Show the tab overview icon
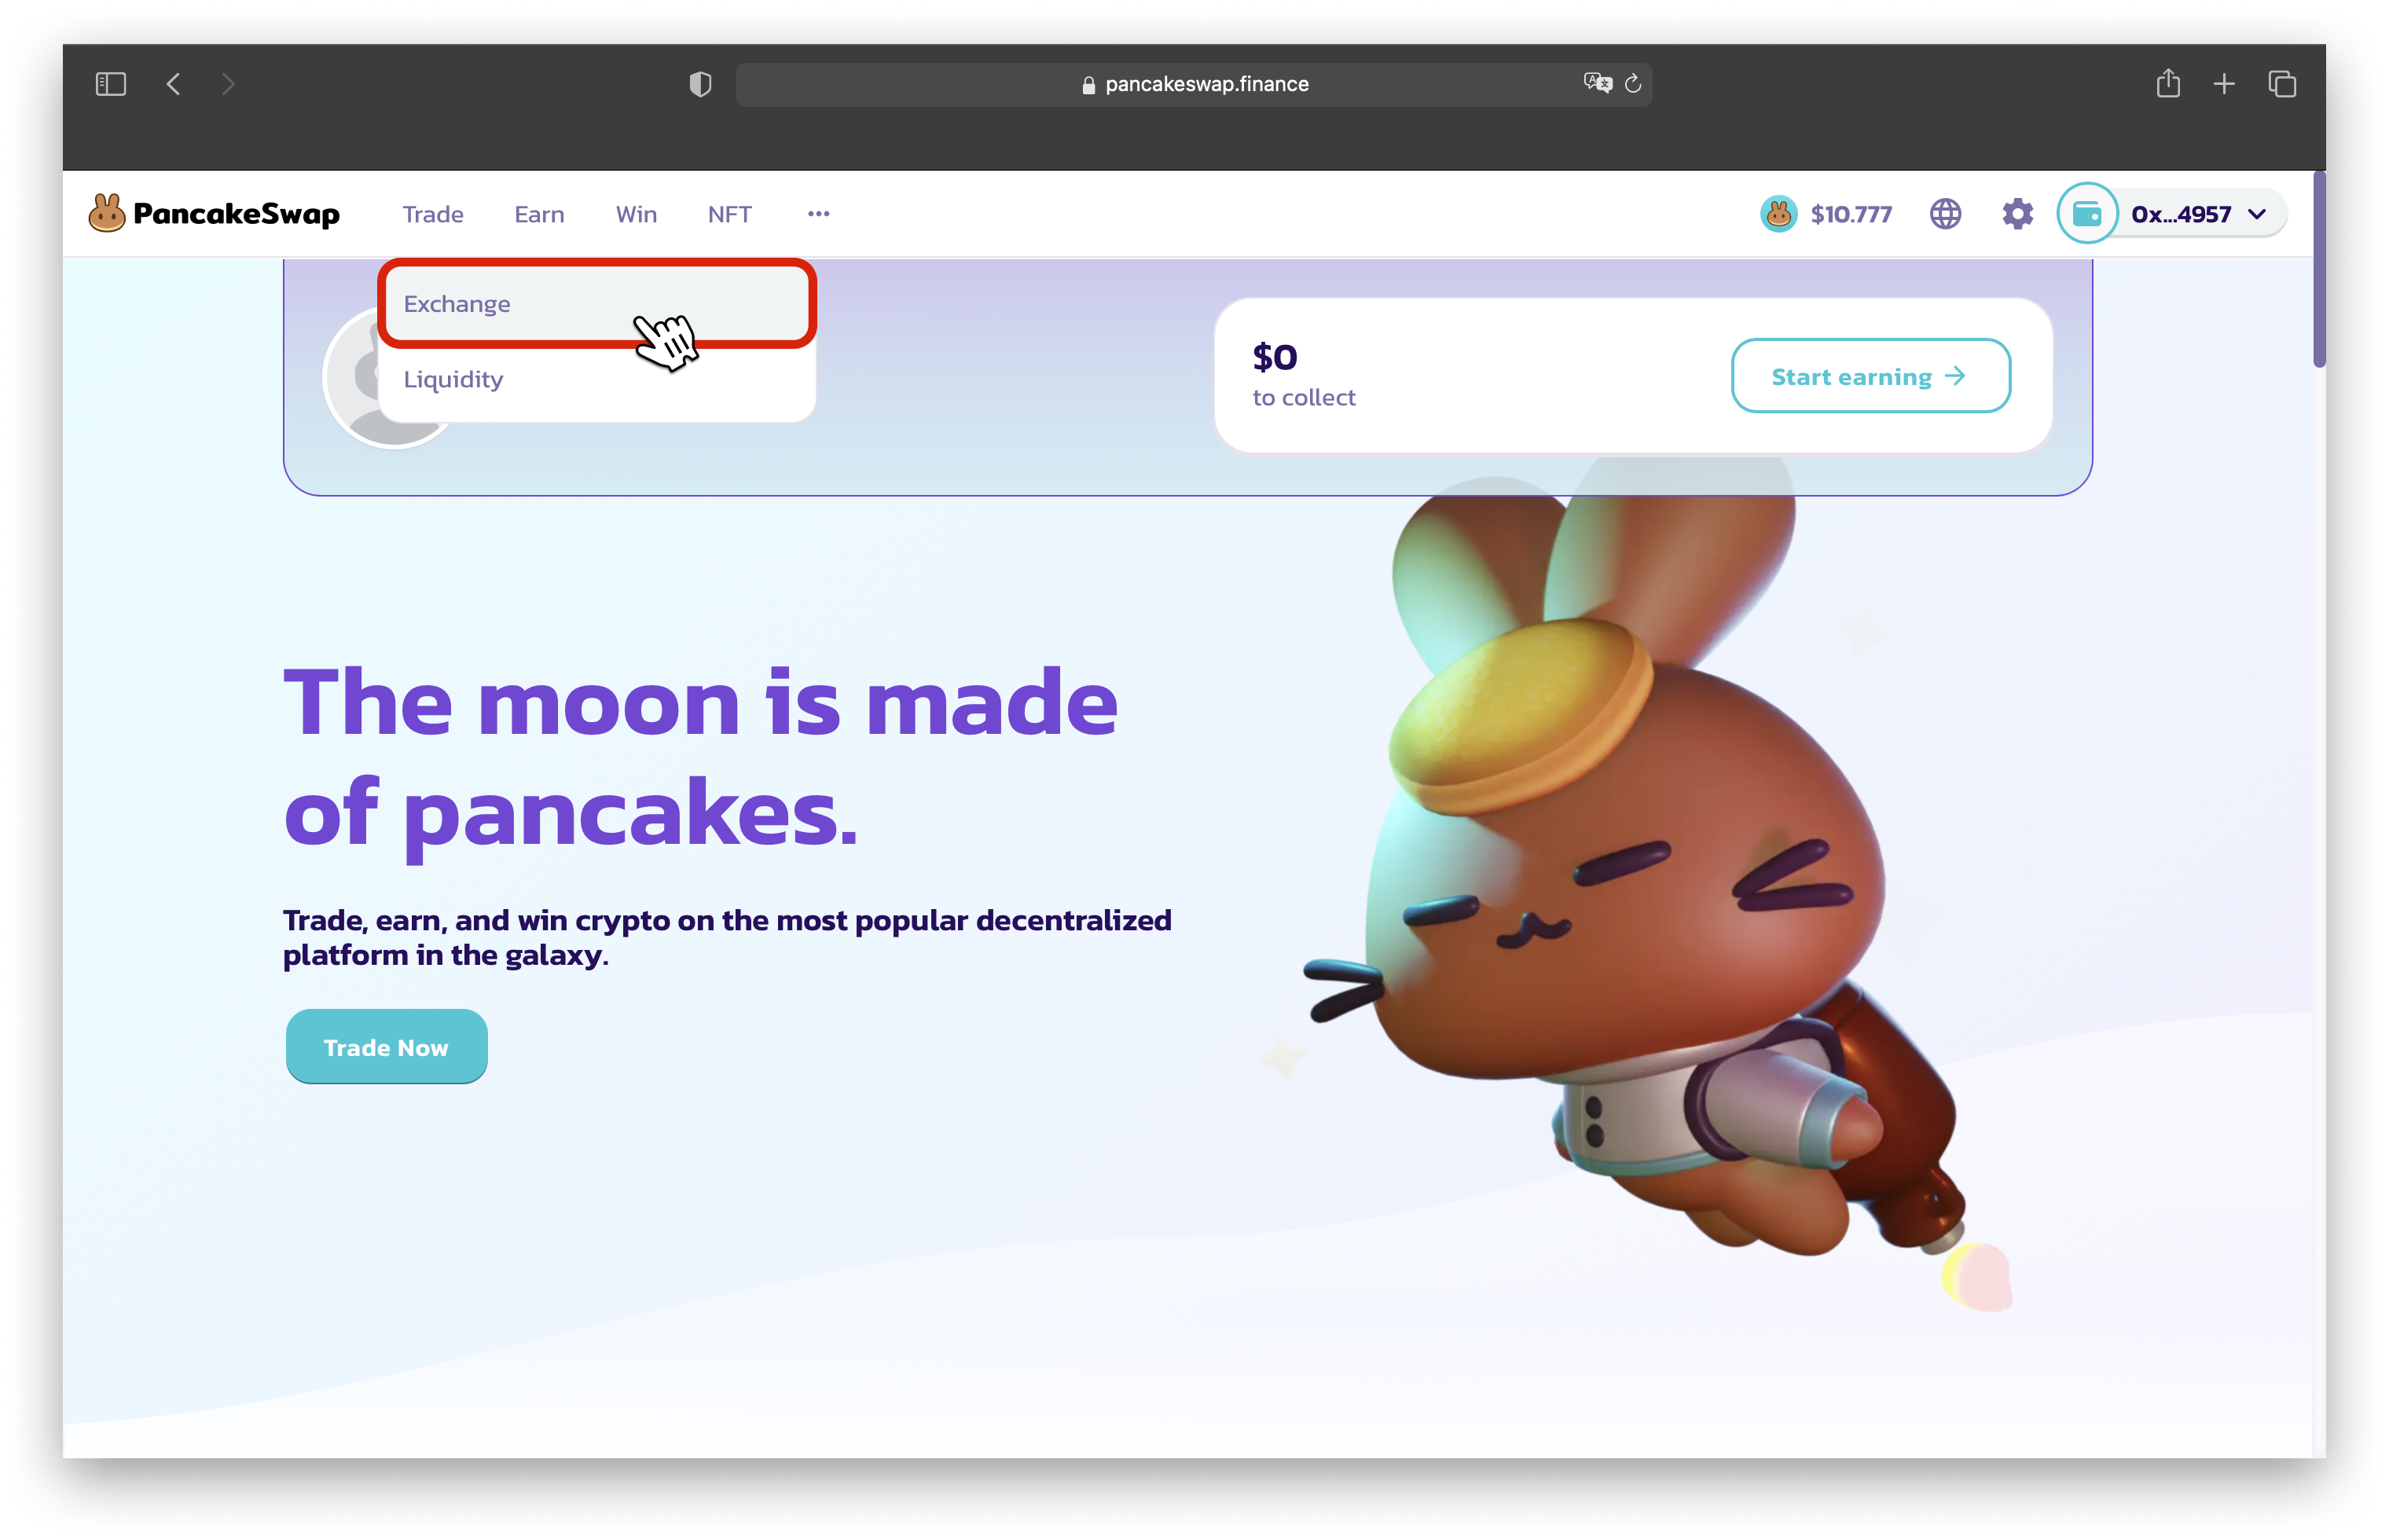2389x1540 pixels. pyautogui.click(x=2282, y=84)
